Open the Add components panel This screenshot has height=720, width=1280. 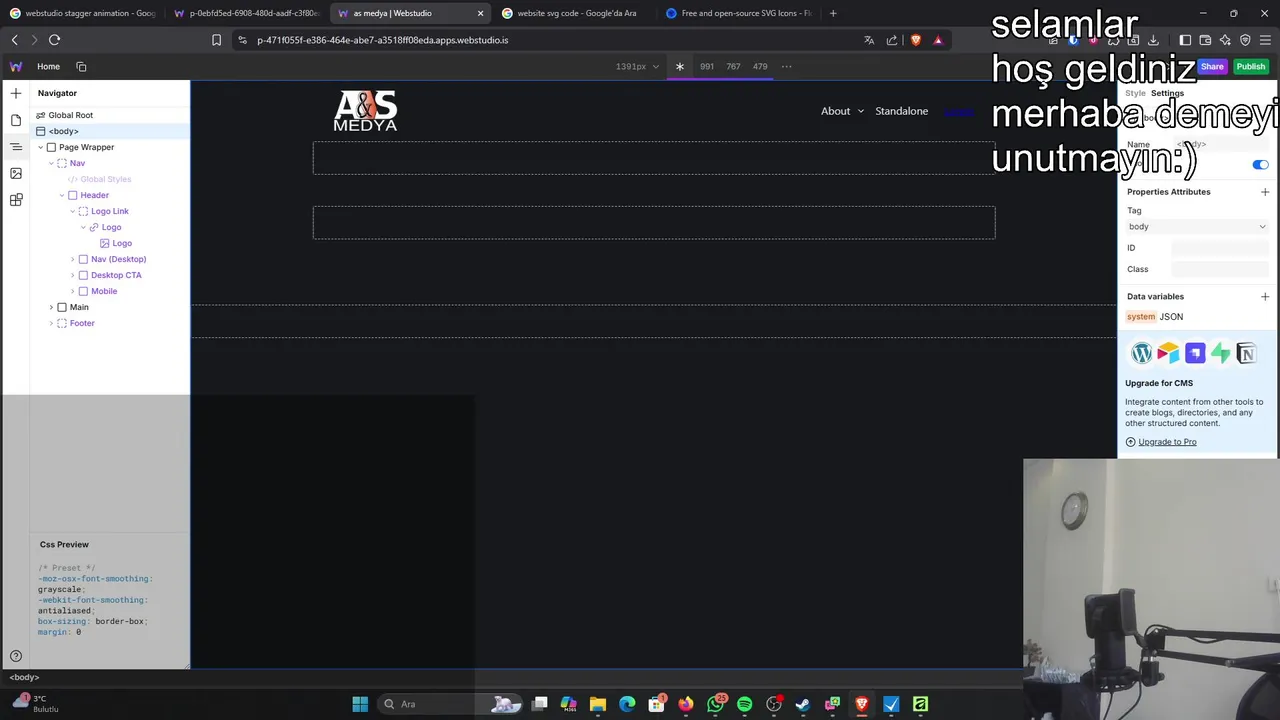coord(16,93)
